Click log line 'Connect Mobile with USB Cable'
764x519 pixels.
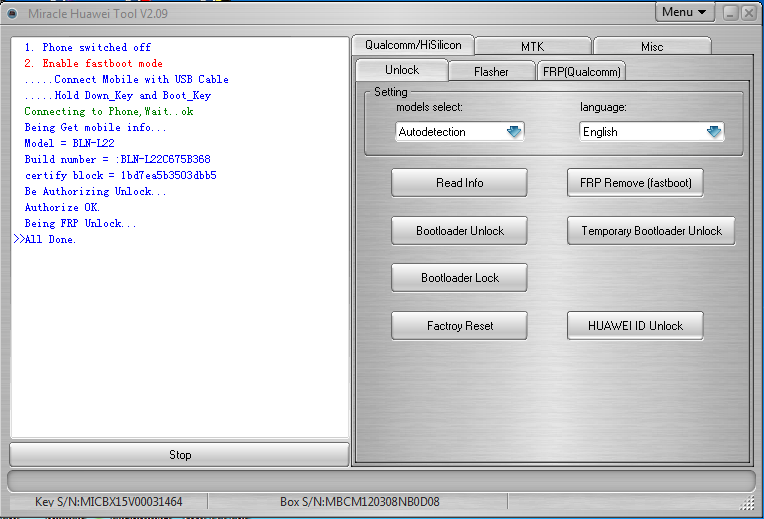point(141,79)
